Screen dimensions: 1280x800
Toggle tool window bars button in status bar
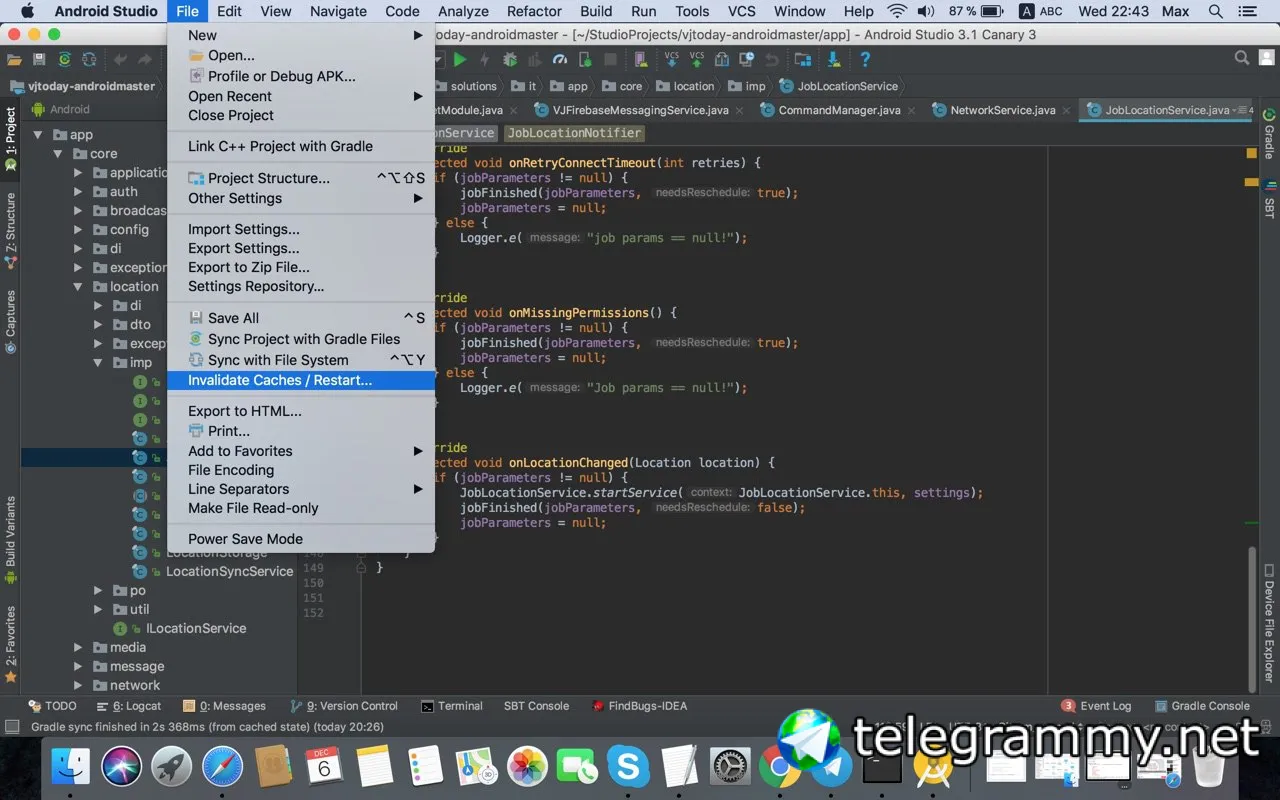(x=12, y=727)
